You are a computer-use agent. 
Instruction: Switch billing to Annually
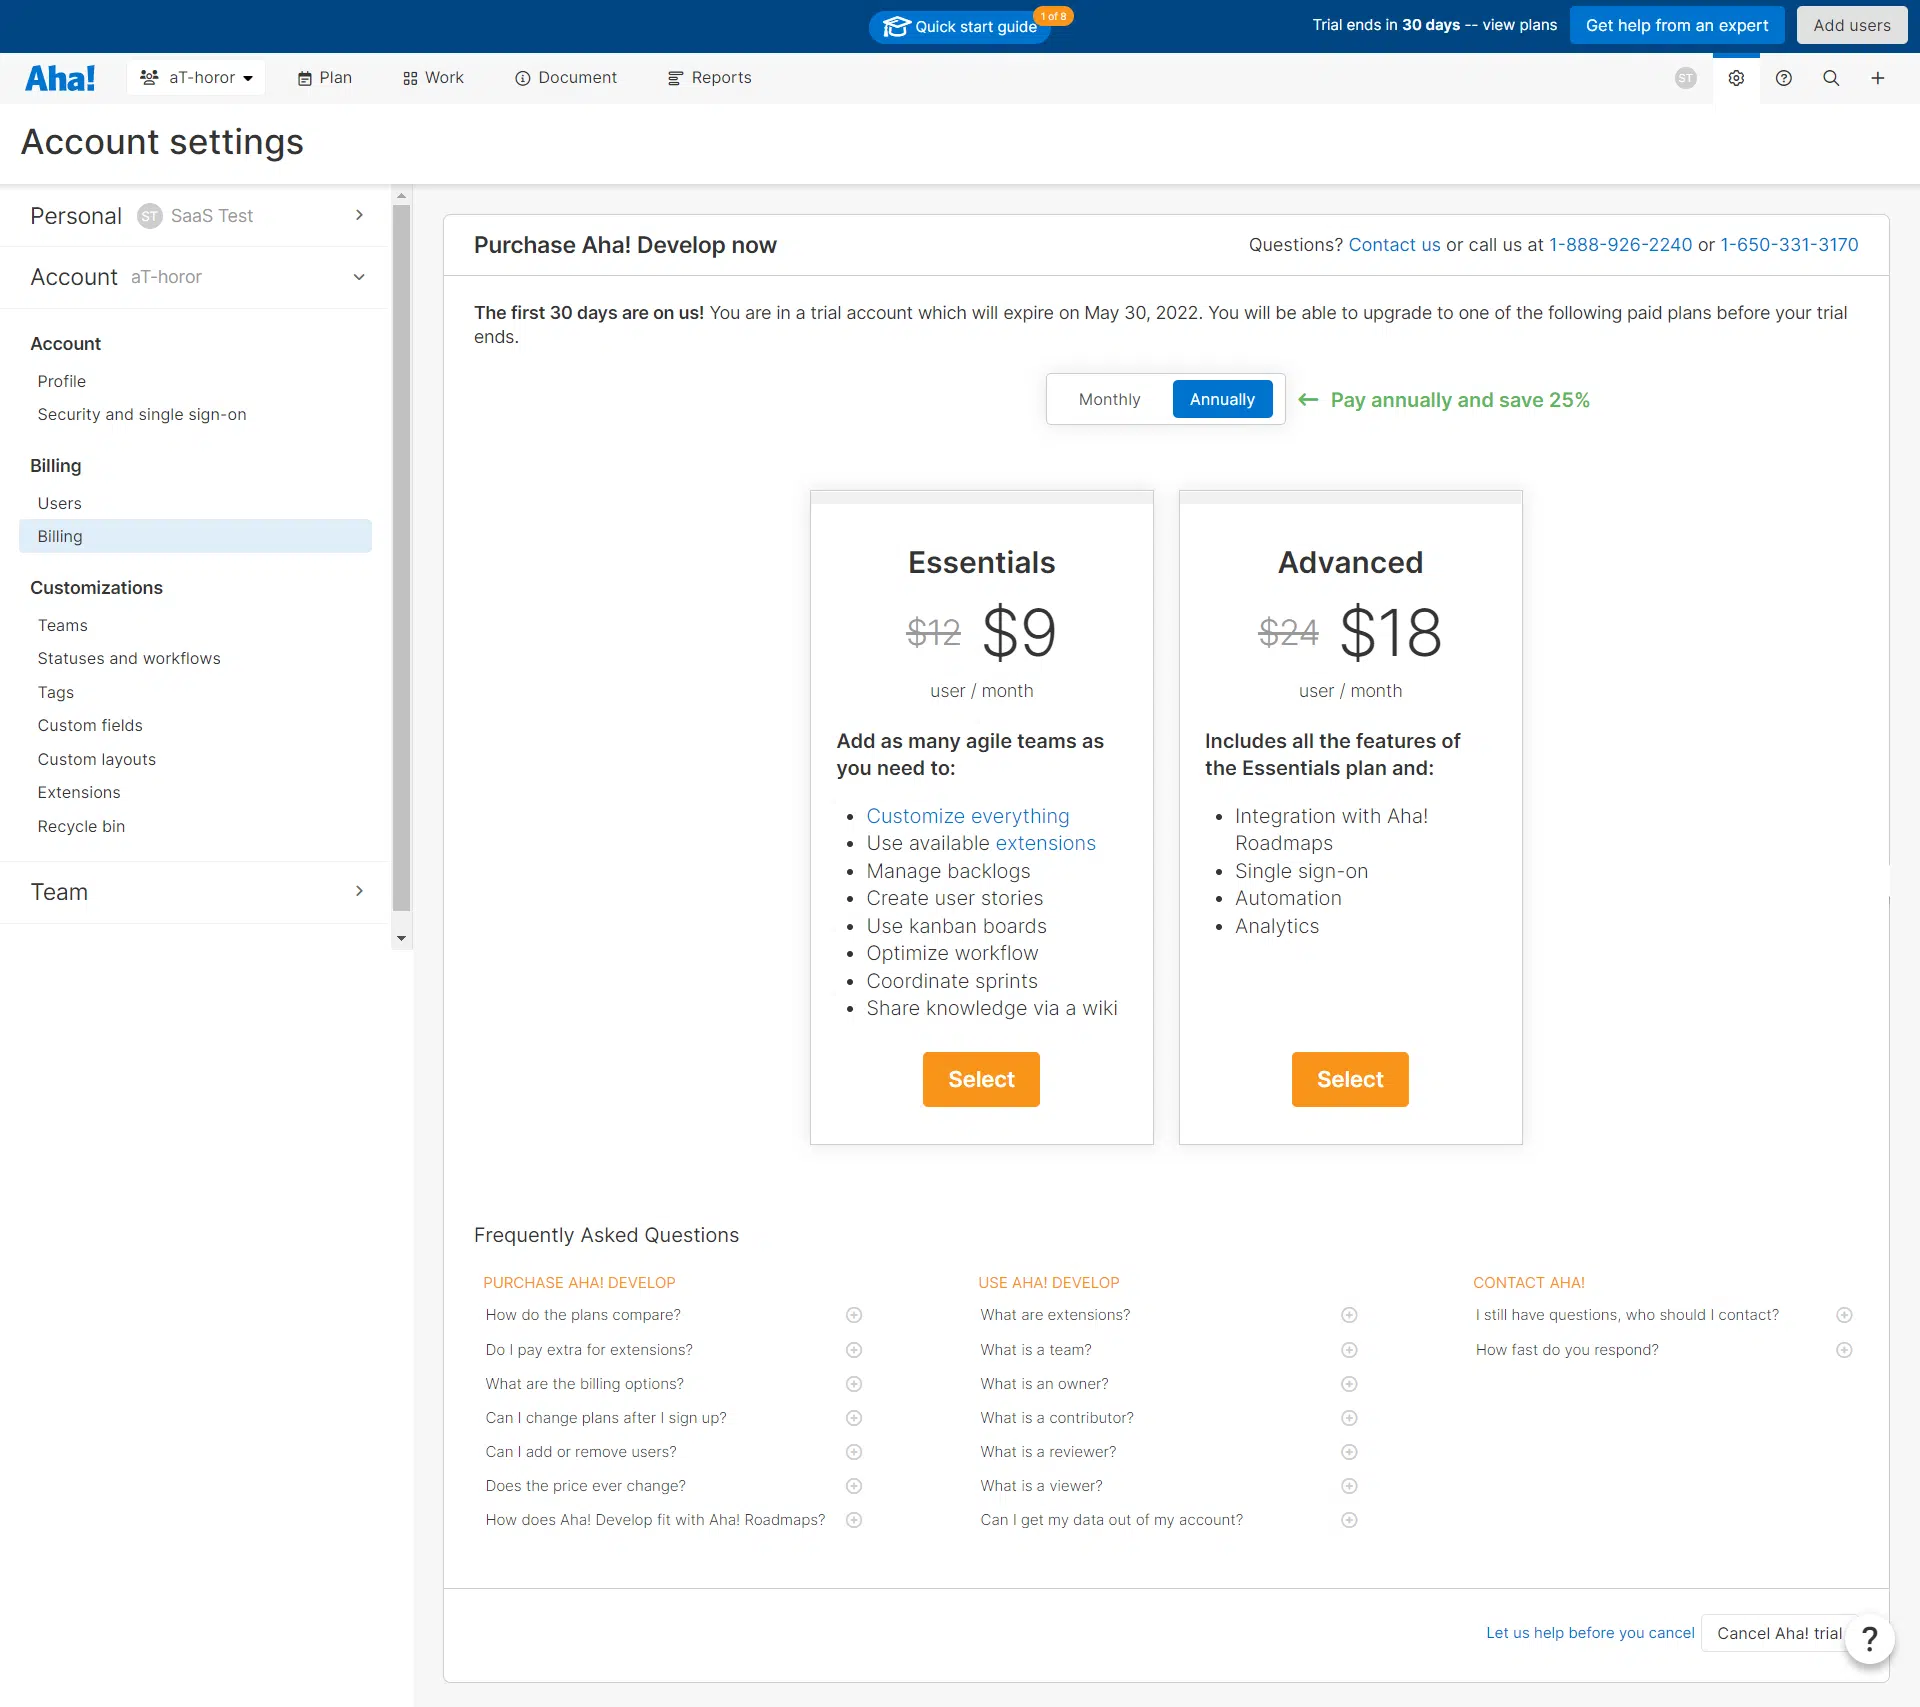[x=1222, y=399]
